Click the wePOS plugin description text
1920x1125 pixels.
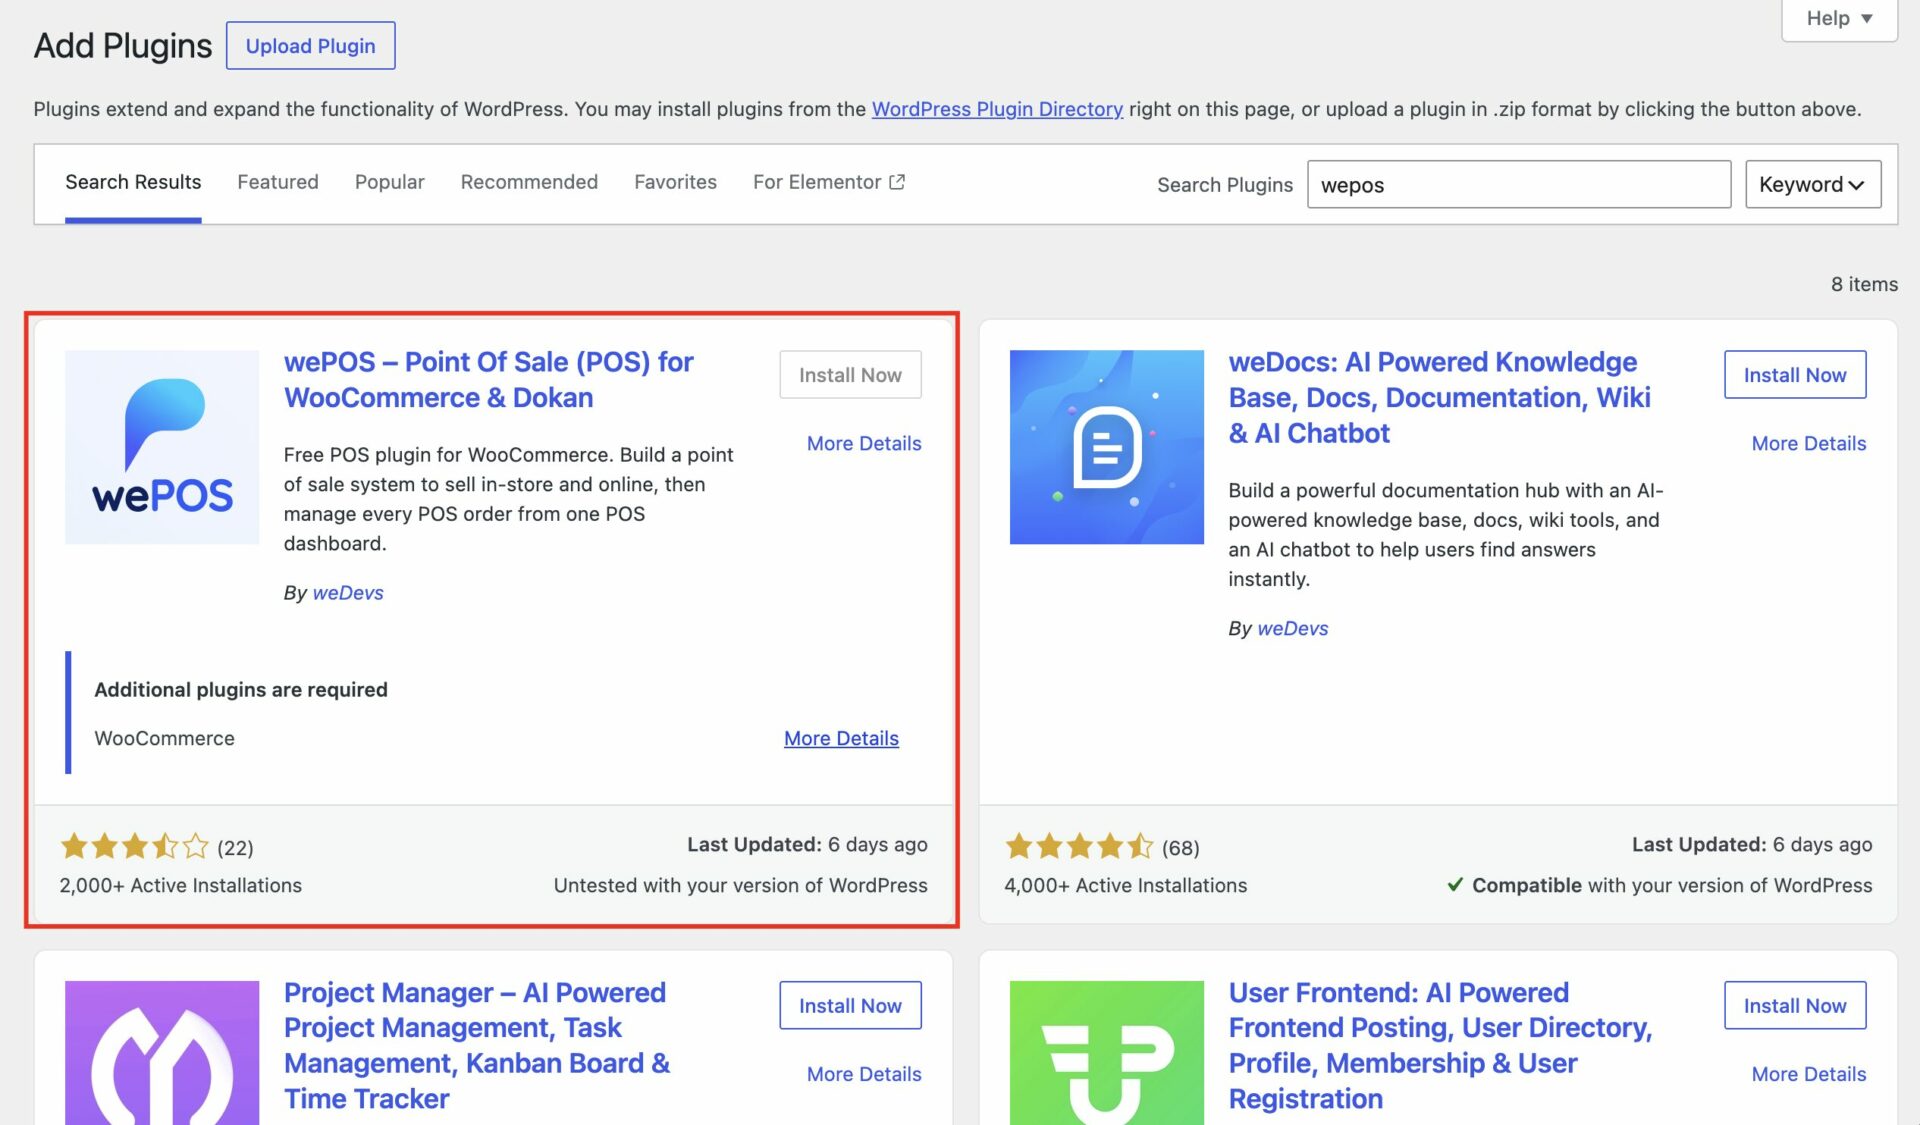point(509,499)
